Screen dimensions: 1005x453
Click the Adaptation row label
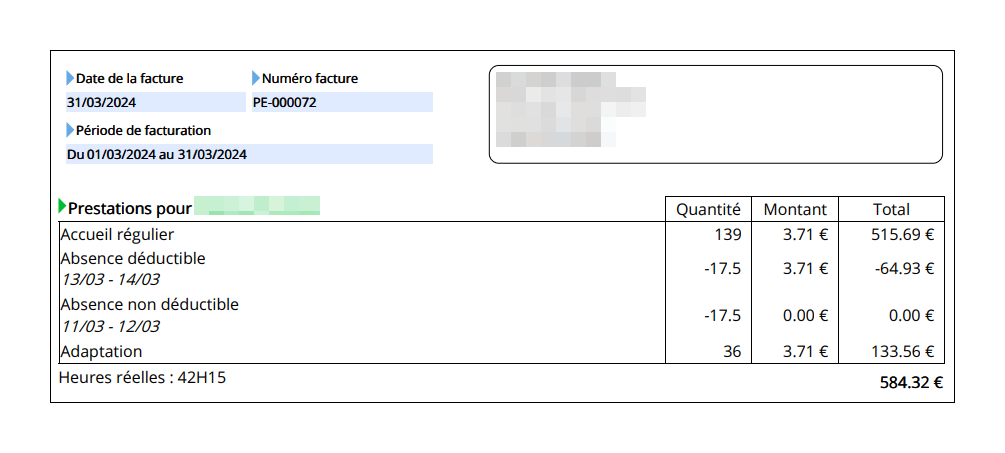(x=101, y=352)
